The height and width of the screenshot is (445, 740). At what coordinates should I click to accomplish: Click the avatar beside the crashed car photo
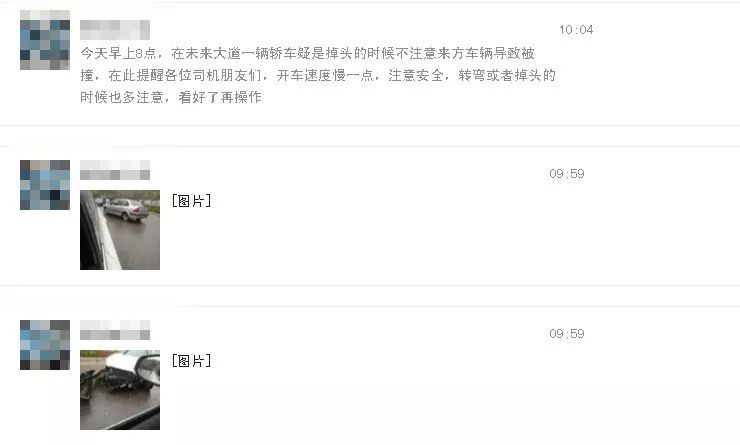(45, 344)
